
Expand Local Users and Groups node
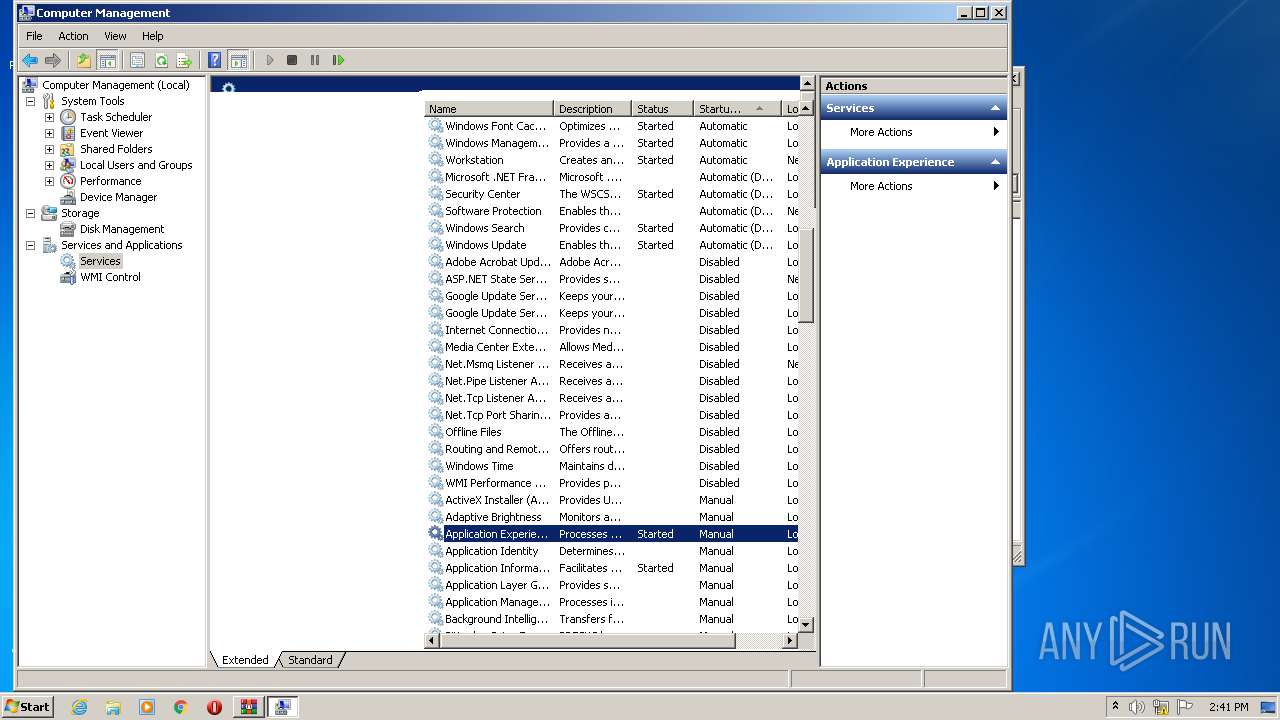[x=49, y=165]
